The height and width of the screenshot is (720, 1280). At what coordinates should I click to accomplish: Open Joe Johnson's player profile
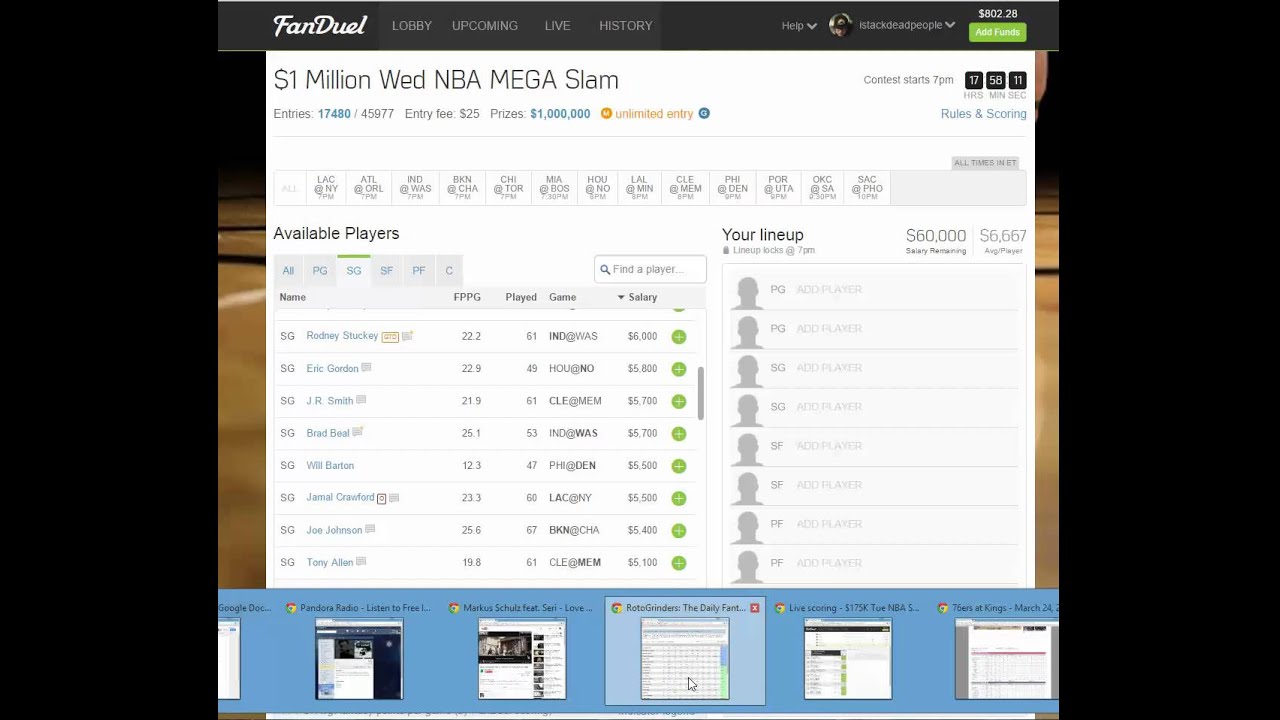tap(334, 530)
